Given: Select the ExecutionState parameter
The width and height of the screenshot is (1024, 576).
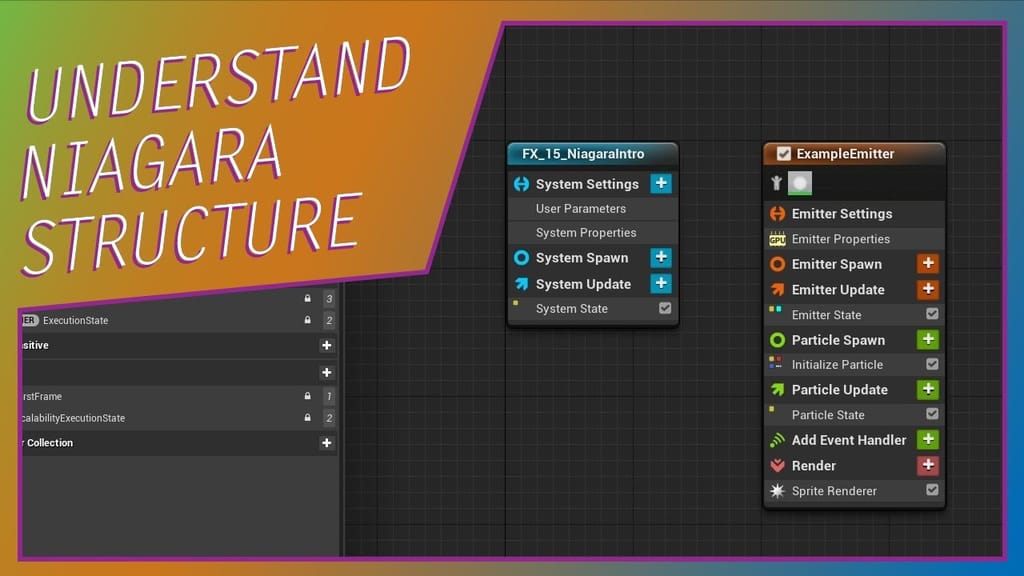Looking at the screenshot, I should pos(76,321).
